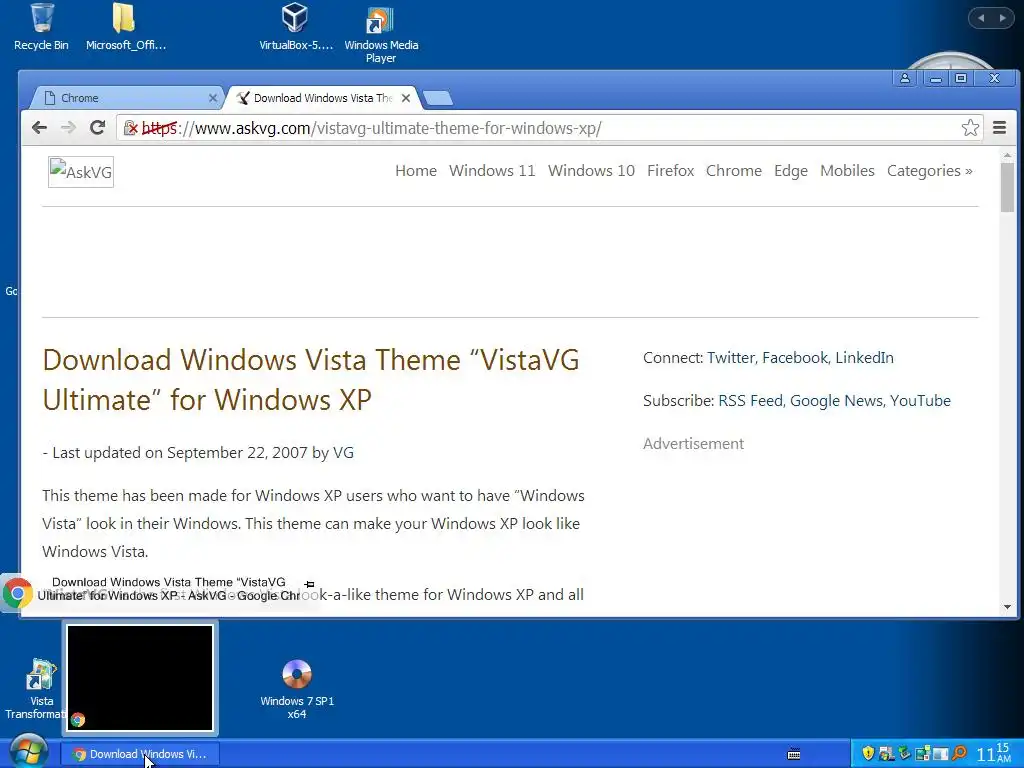
Task: Click the sidebar previous arrow gadget button
Action: pos(981,18)
